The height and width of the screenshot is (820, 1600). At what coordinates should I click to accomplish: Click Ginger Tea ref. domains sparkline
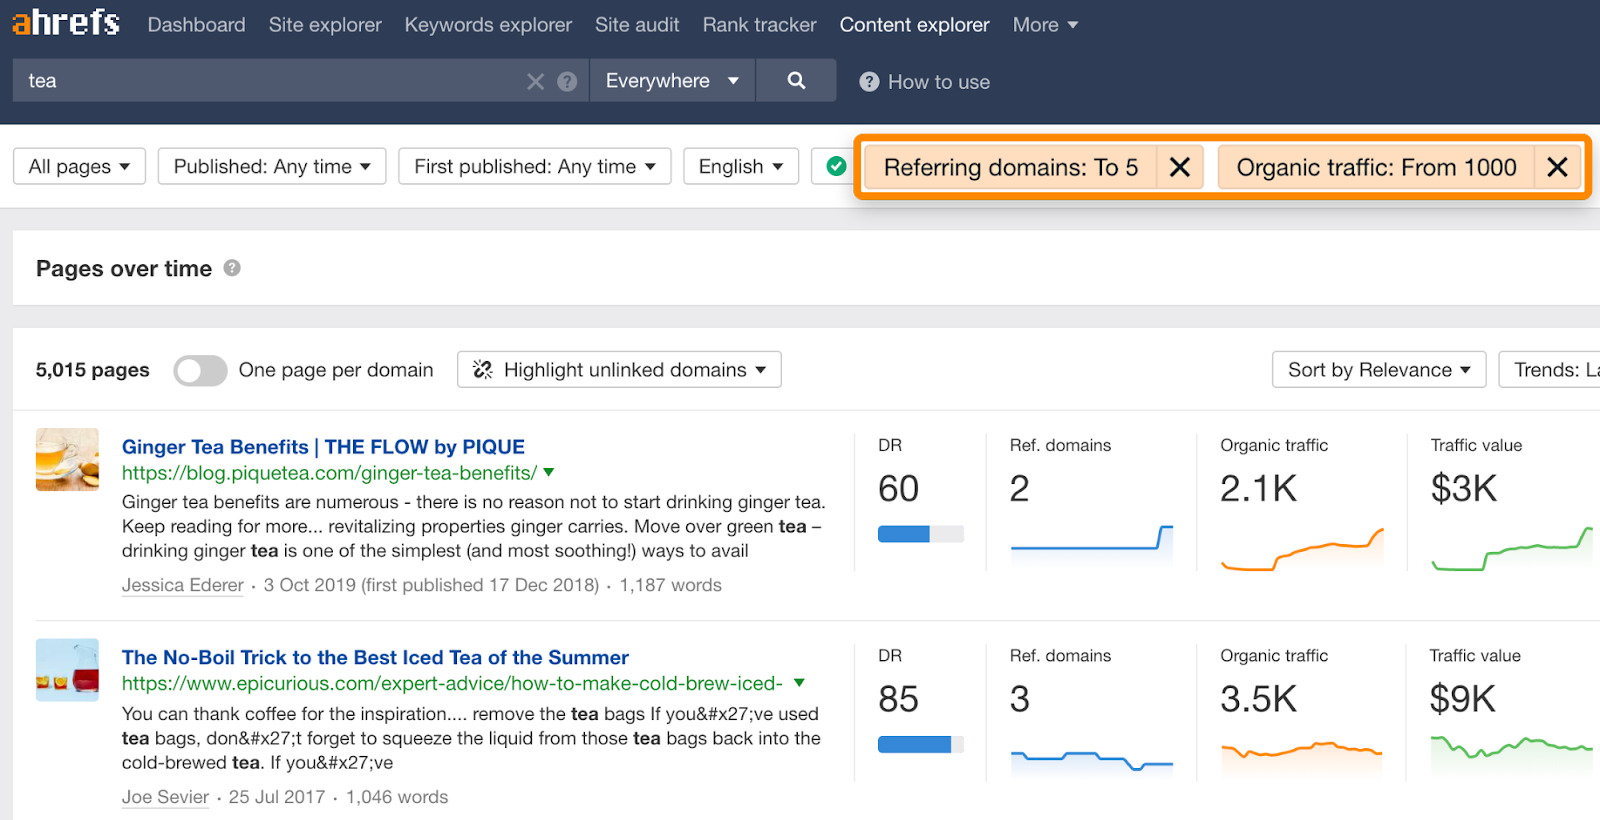(x=1092, y=545)
